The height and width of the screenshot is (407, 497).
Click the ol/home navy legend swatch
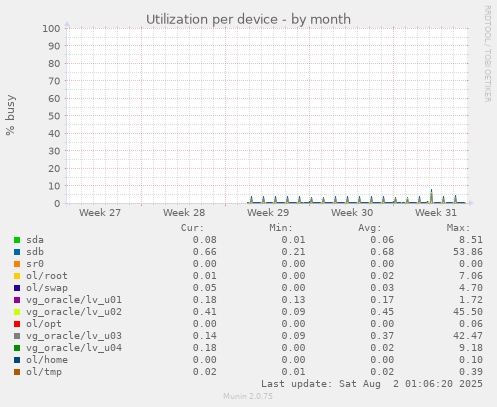pos(17,360)
